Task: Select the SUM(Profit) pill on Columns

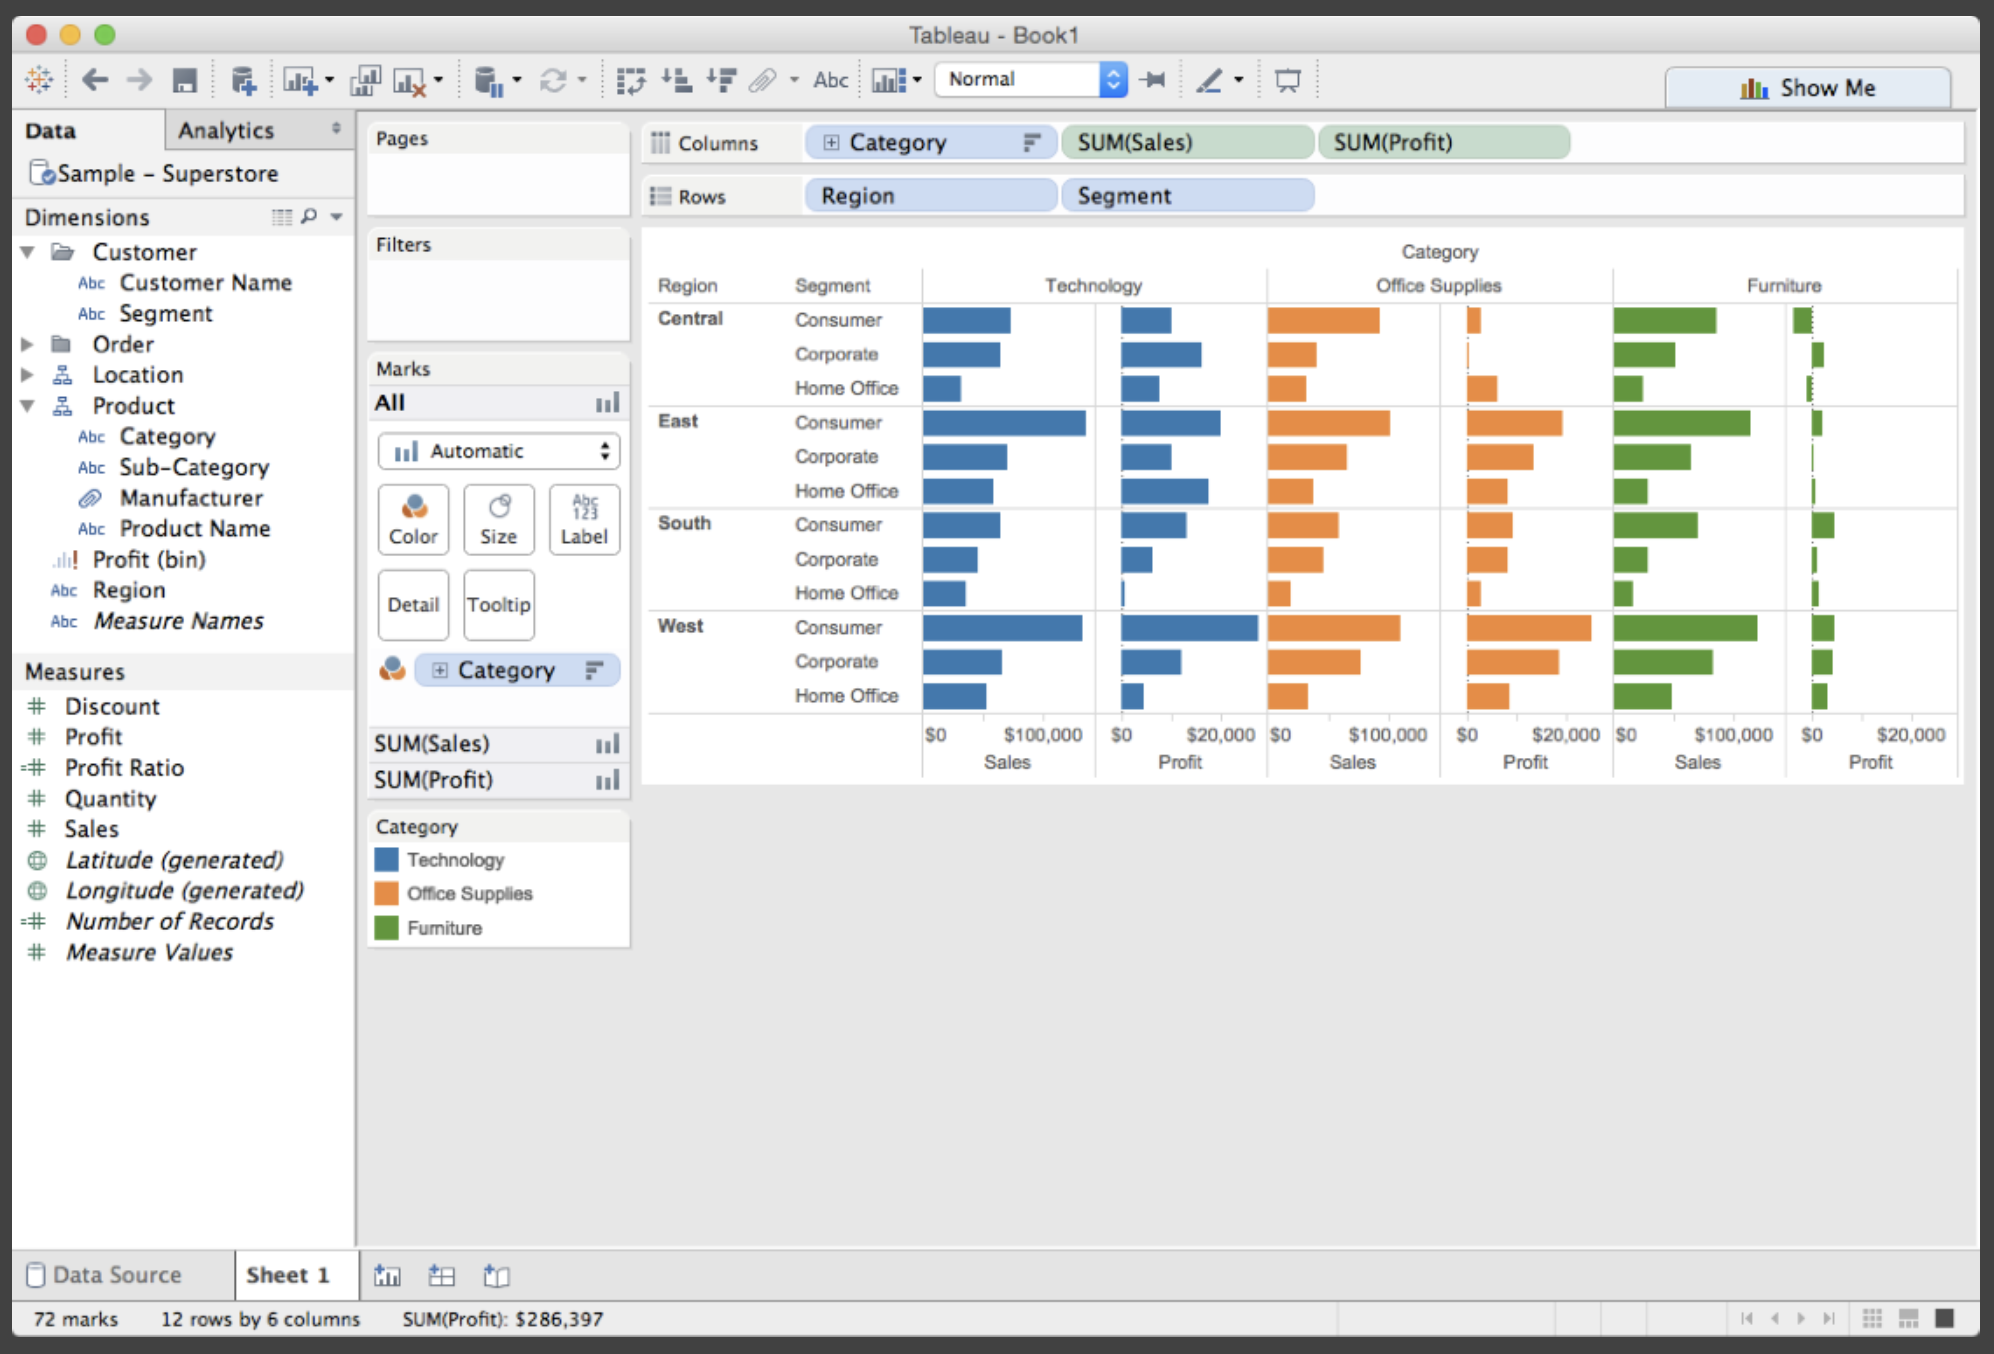Action: [x=1443, y=142]
